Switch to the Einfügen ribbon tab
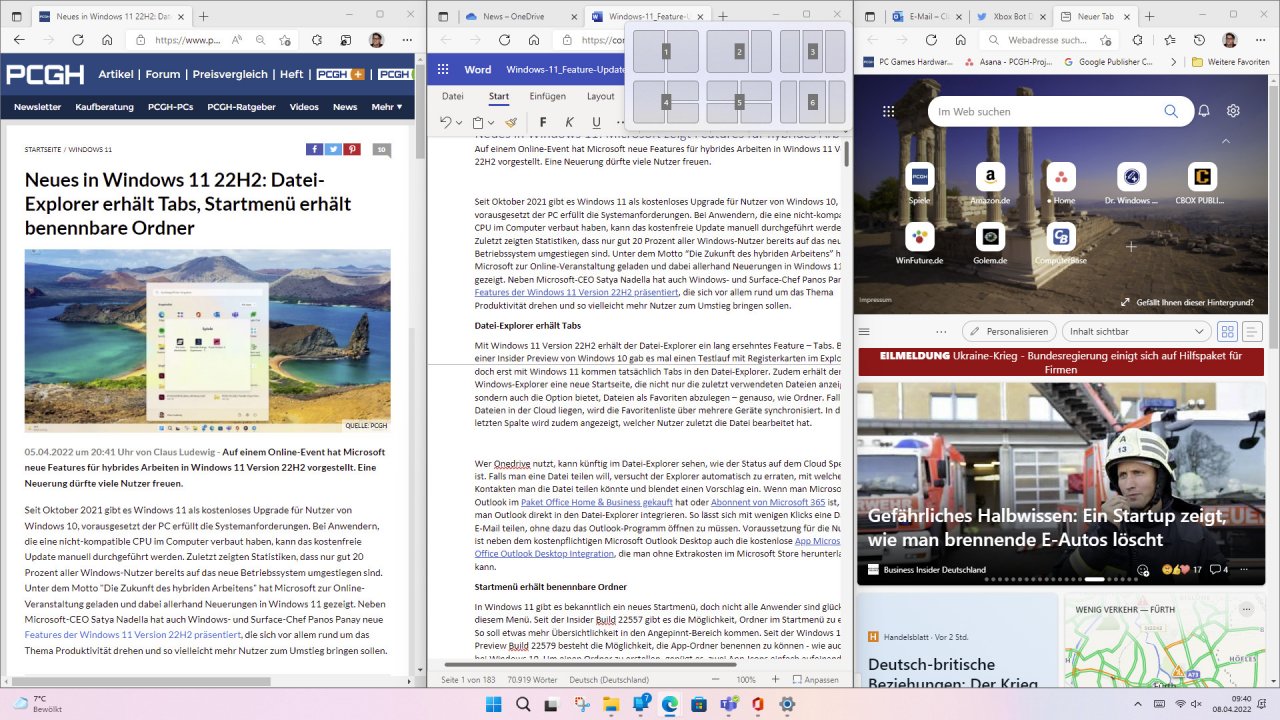The width and height of the screenshot is (1280, 720). [x=547, y=97]
